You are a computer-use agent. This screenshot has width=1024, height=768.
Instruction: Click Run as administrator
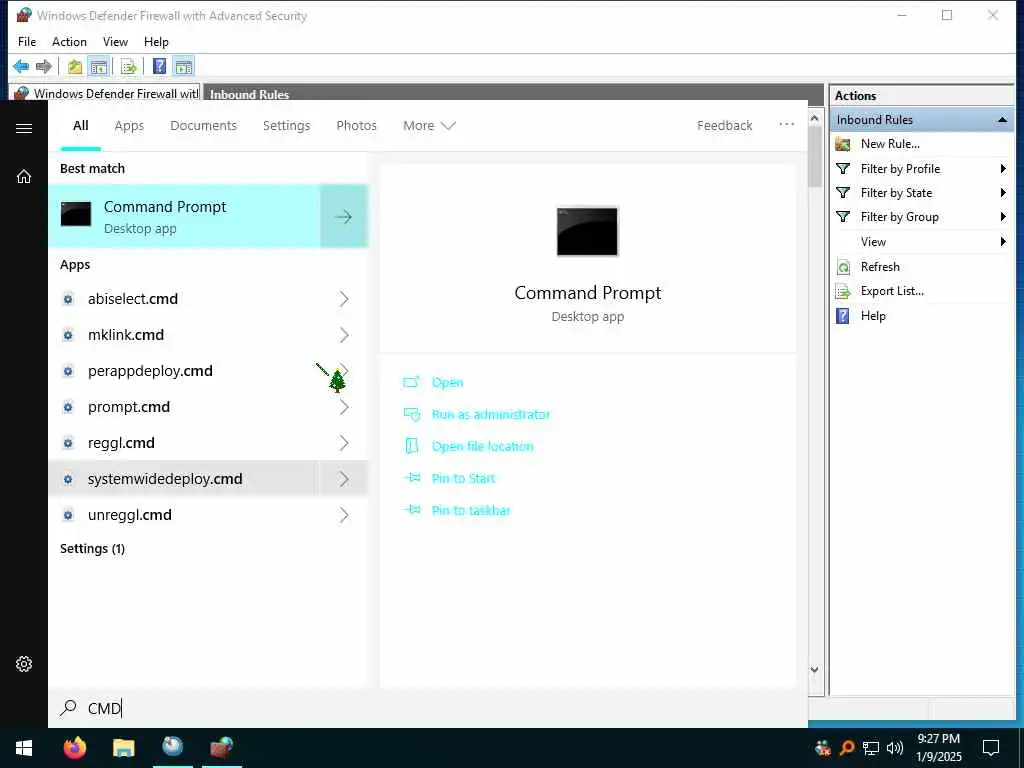(491, 415)
